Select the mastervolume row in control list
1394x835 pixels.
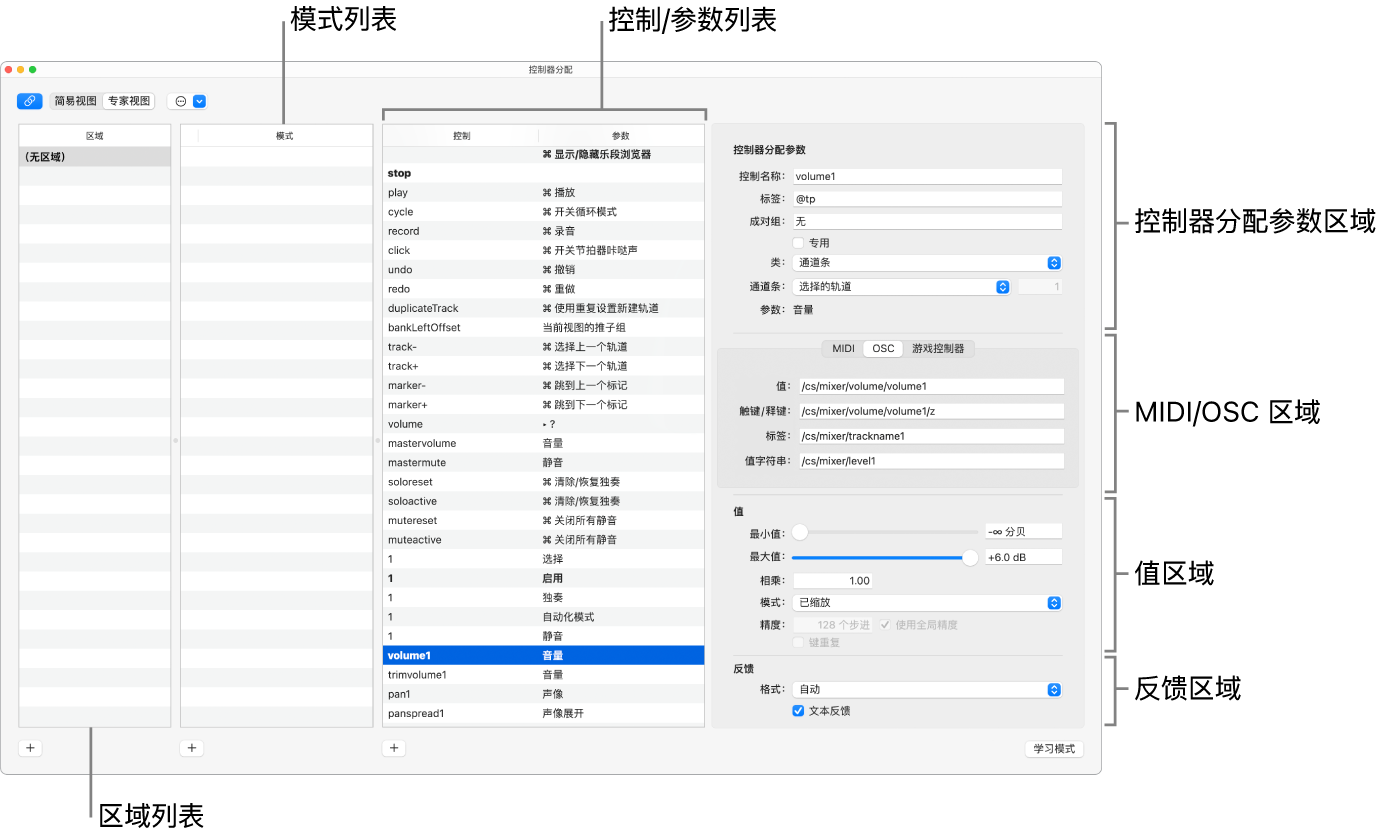pyautogui.click(x=543, y=443)
